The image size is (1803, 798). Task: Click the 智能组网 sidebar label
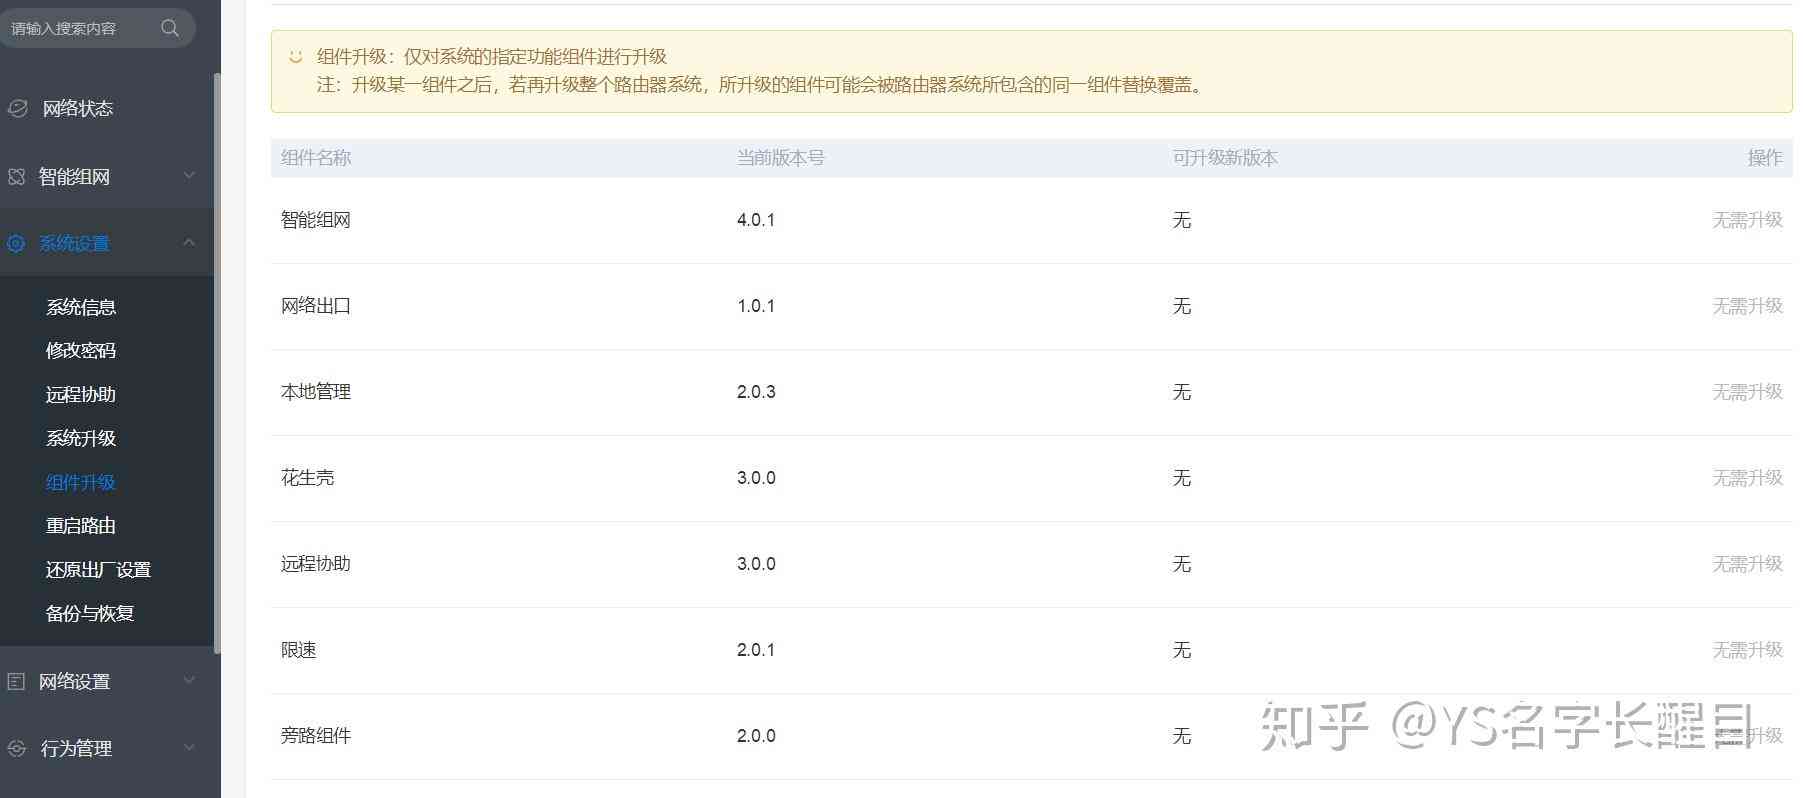pyautogui.click(x=74, y=177)
